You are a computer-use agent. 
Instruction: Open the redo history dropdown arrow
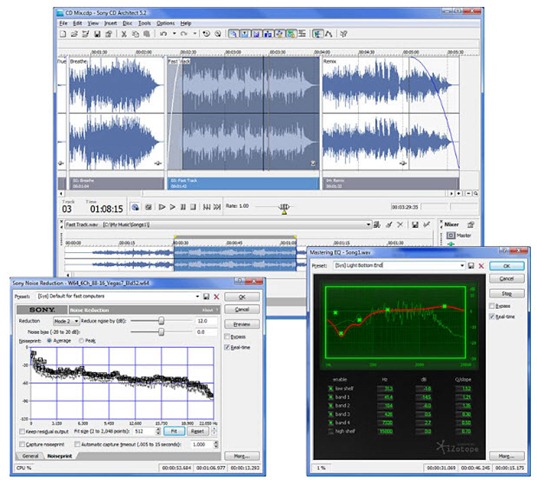click(x=195, y=34)
